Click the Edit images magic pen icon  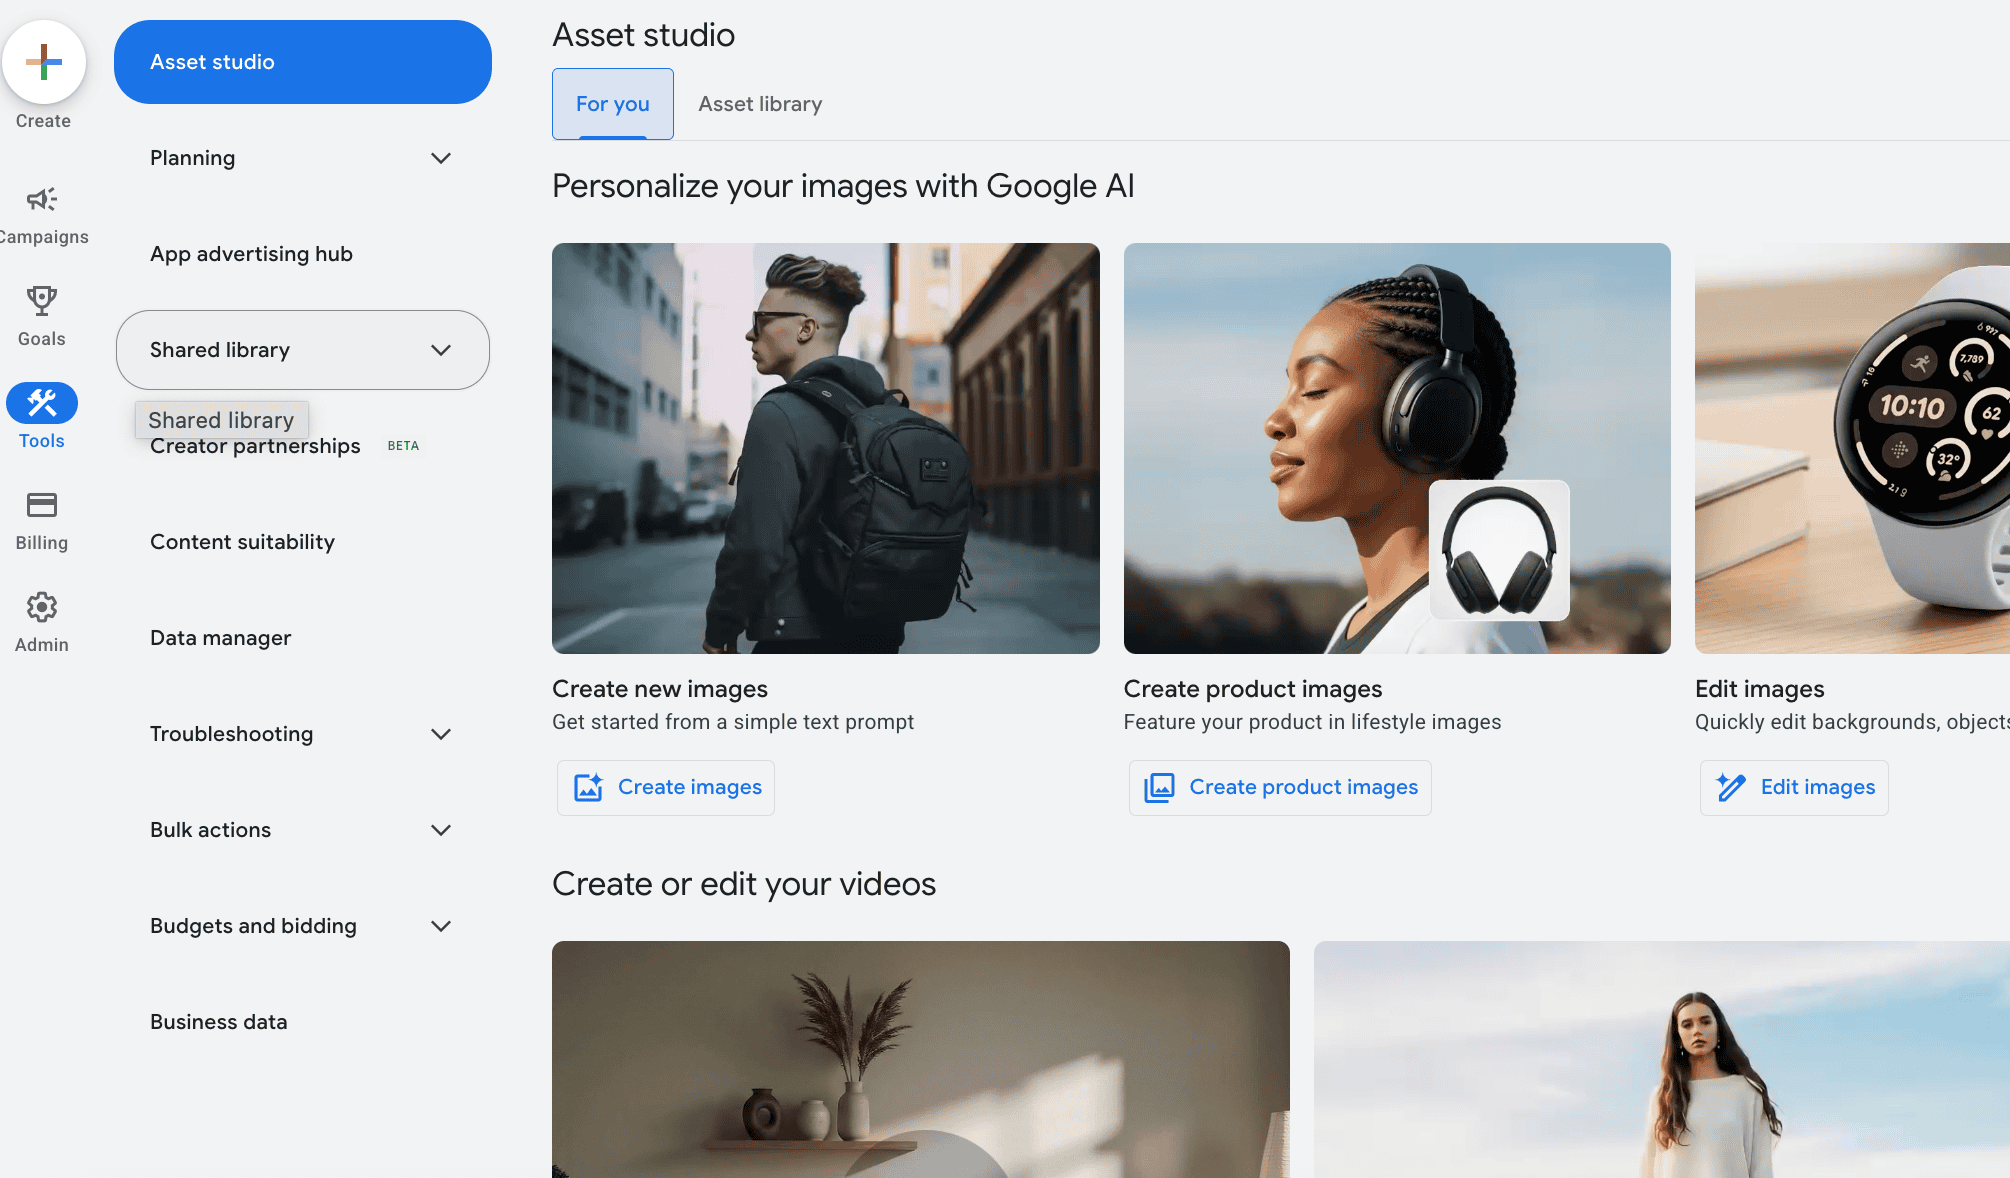click(1731, 788)
